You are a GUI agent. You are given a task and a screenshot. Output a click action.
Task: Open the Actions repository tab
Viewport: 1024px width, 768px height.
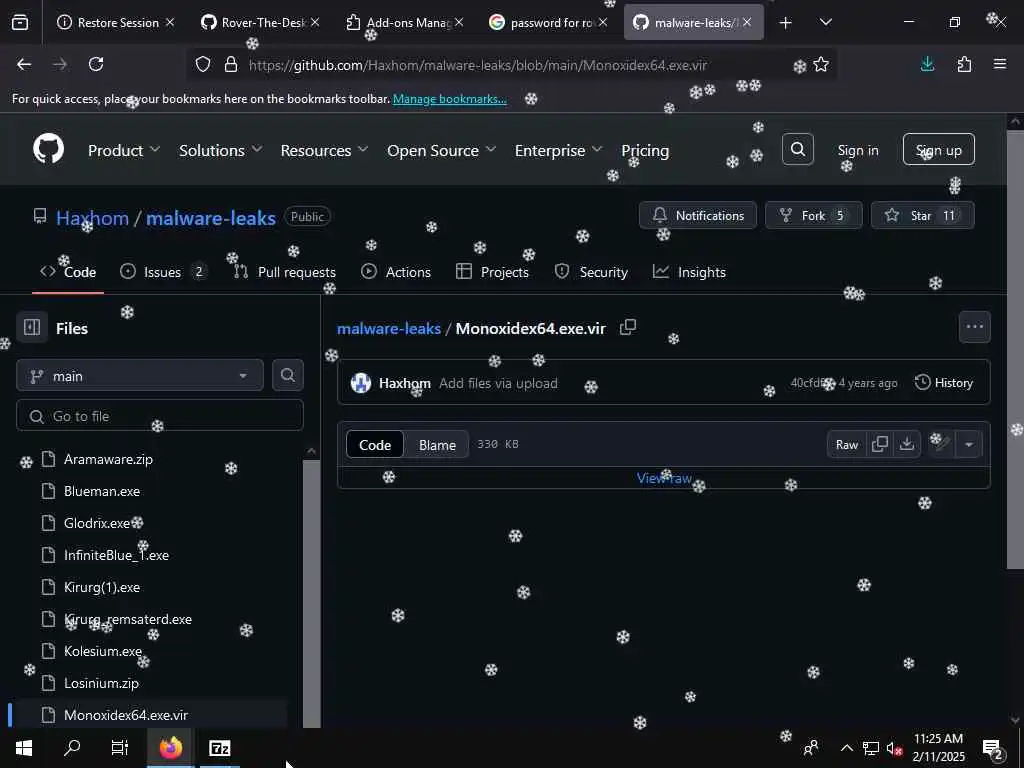(x=396, y=272)
